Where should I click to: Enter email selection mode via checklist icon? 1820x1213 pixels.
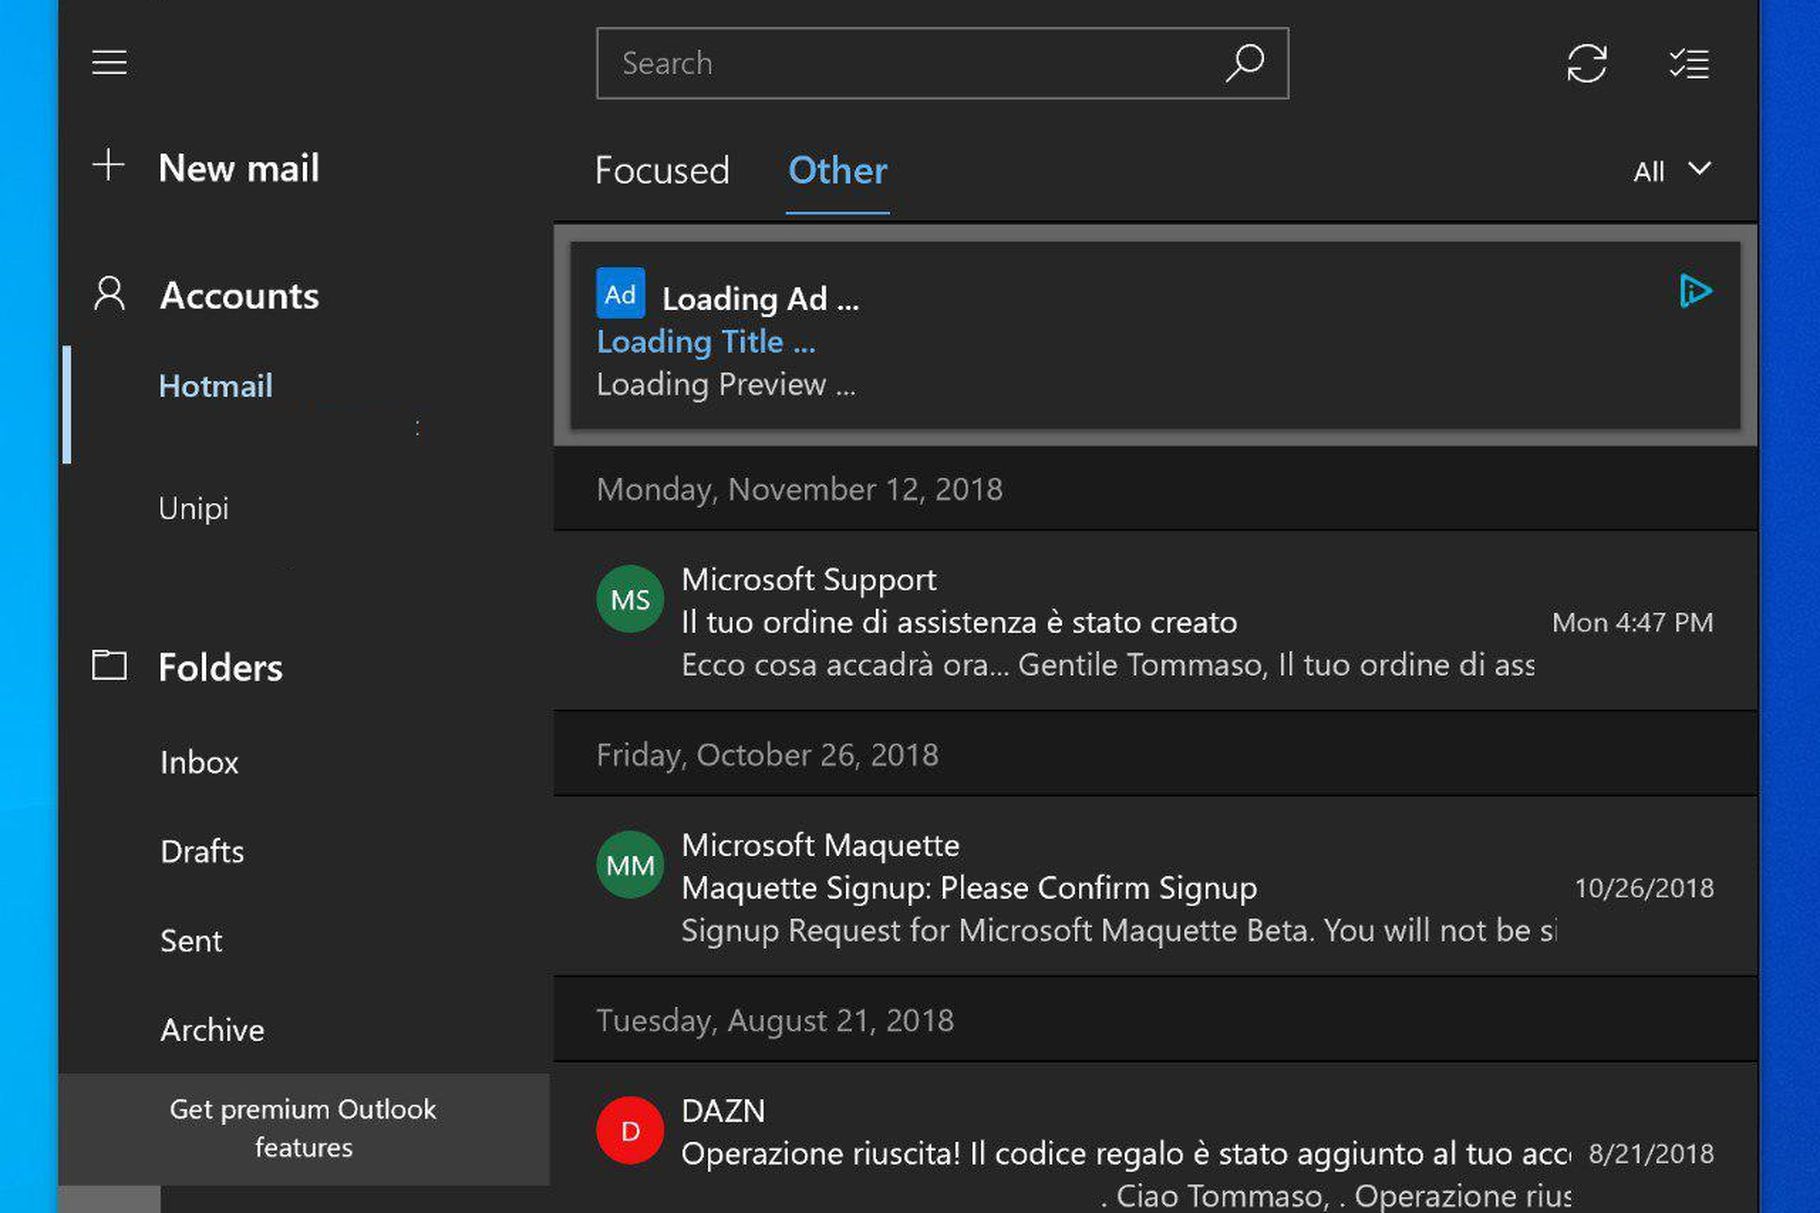[x=1689, y=62]
